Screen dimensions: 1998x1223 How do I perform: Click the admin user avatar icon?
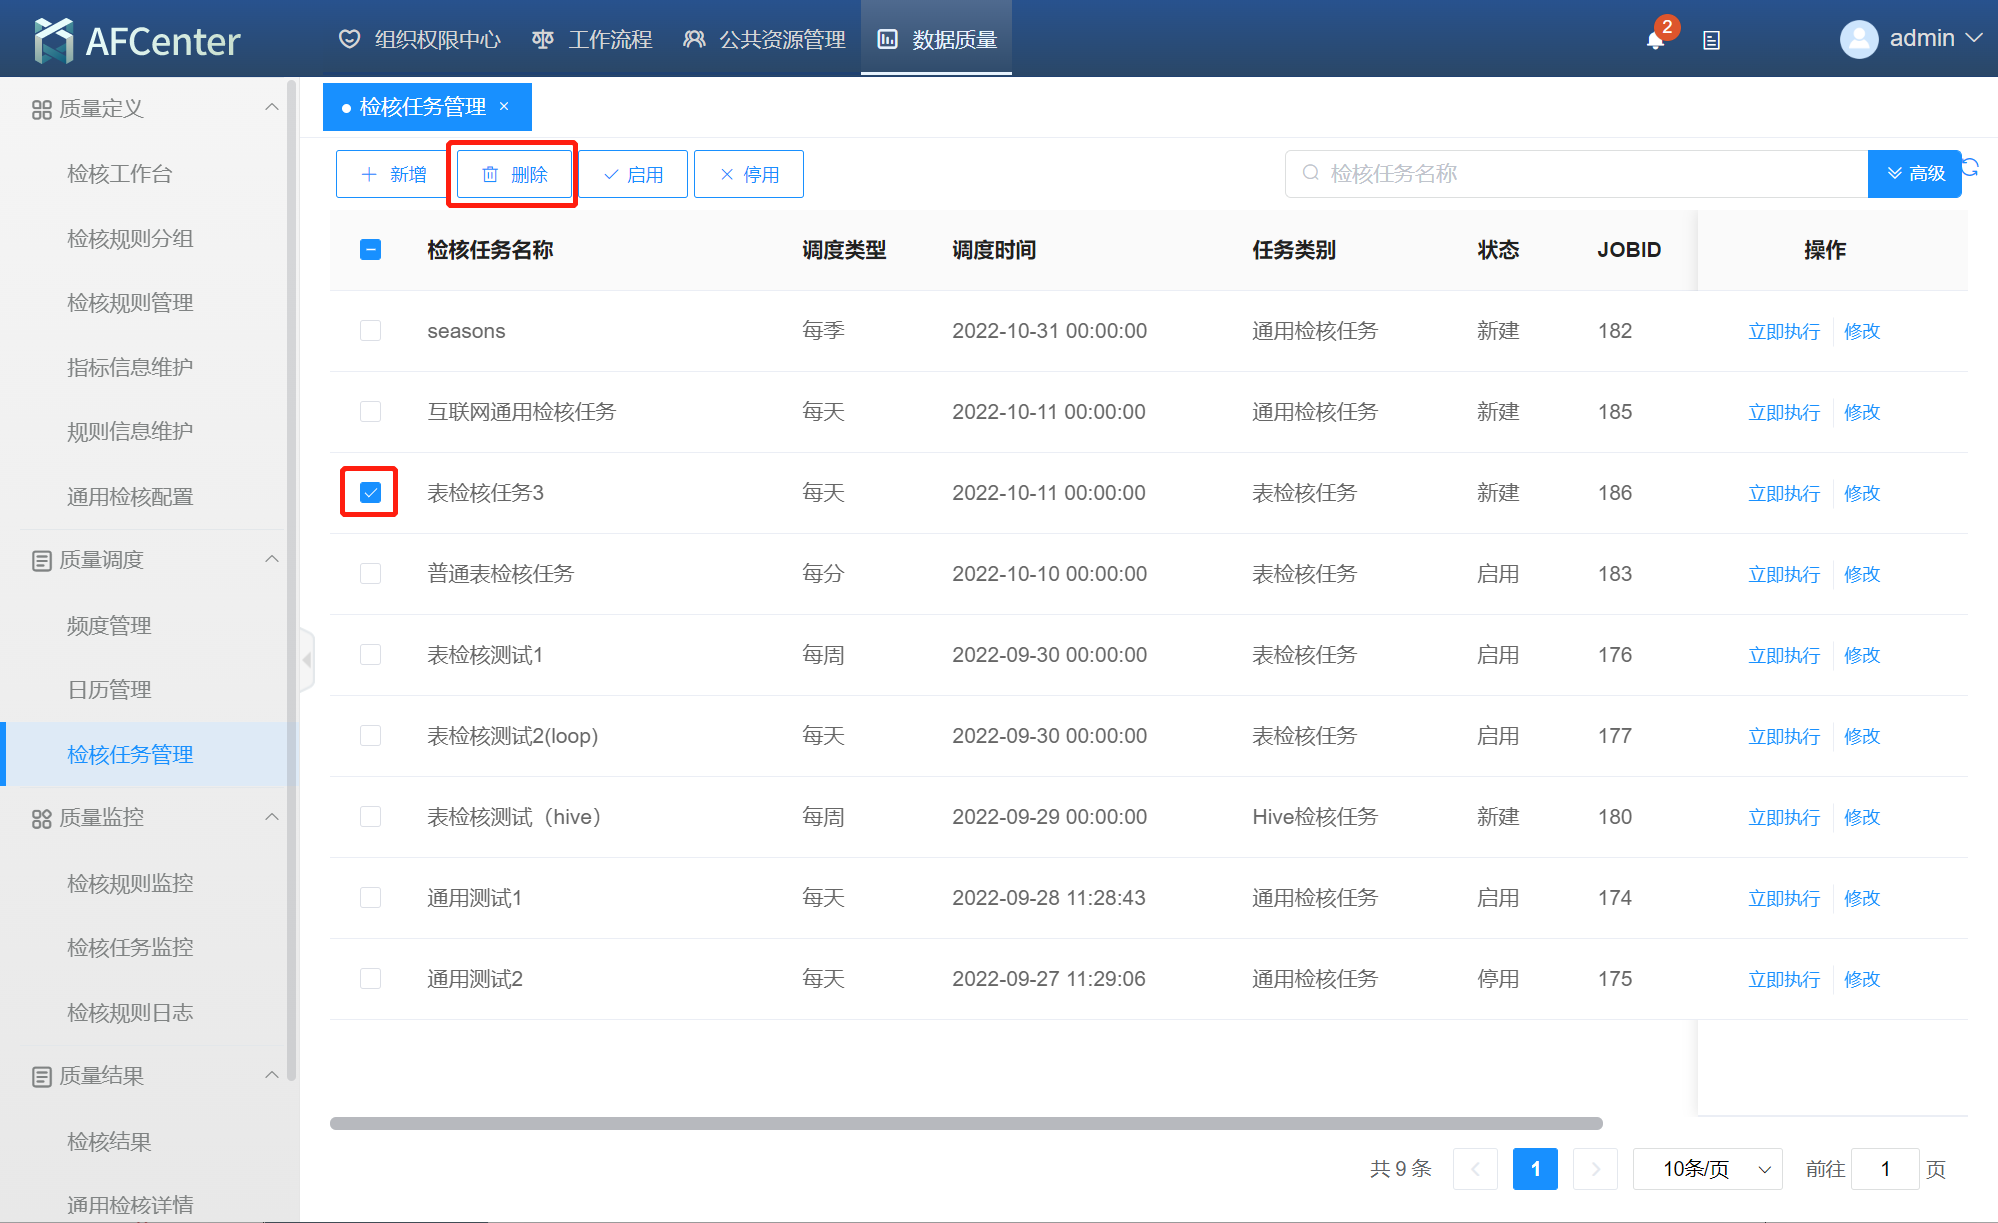point(1858,39)
